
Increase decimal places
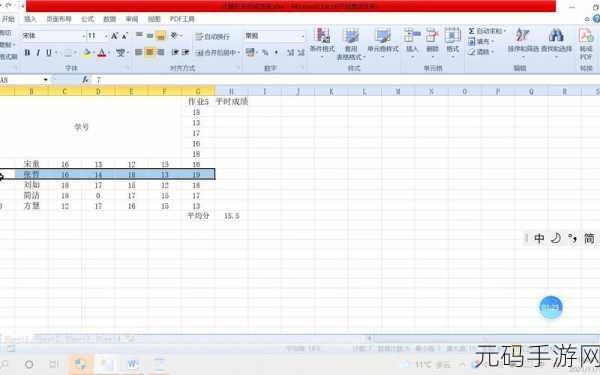coord(290,52)
